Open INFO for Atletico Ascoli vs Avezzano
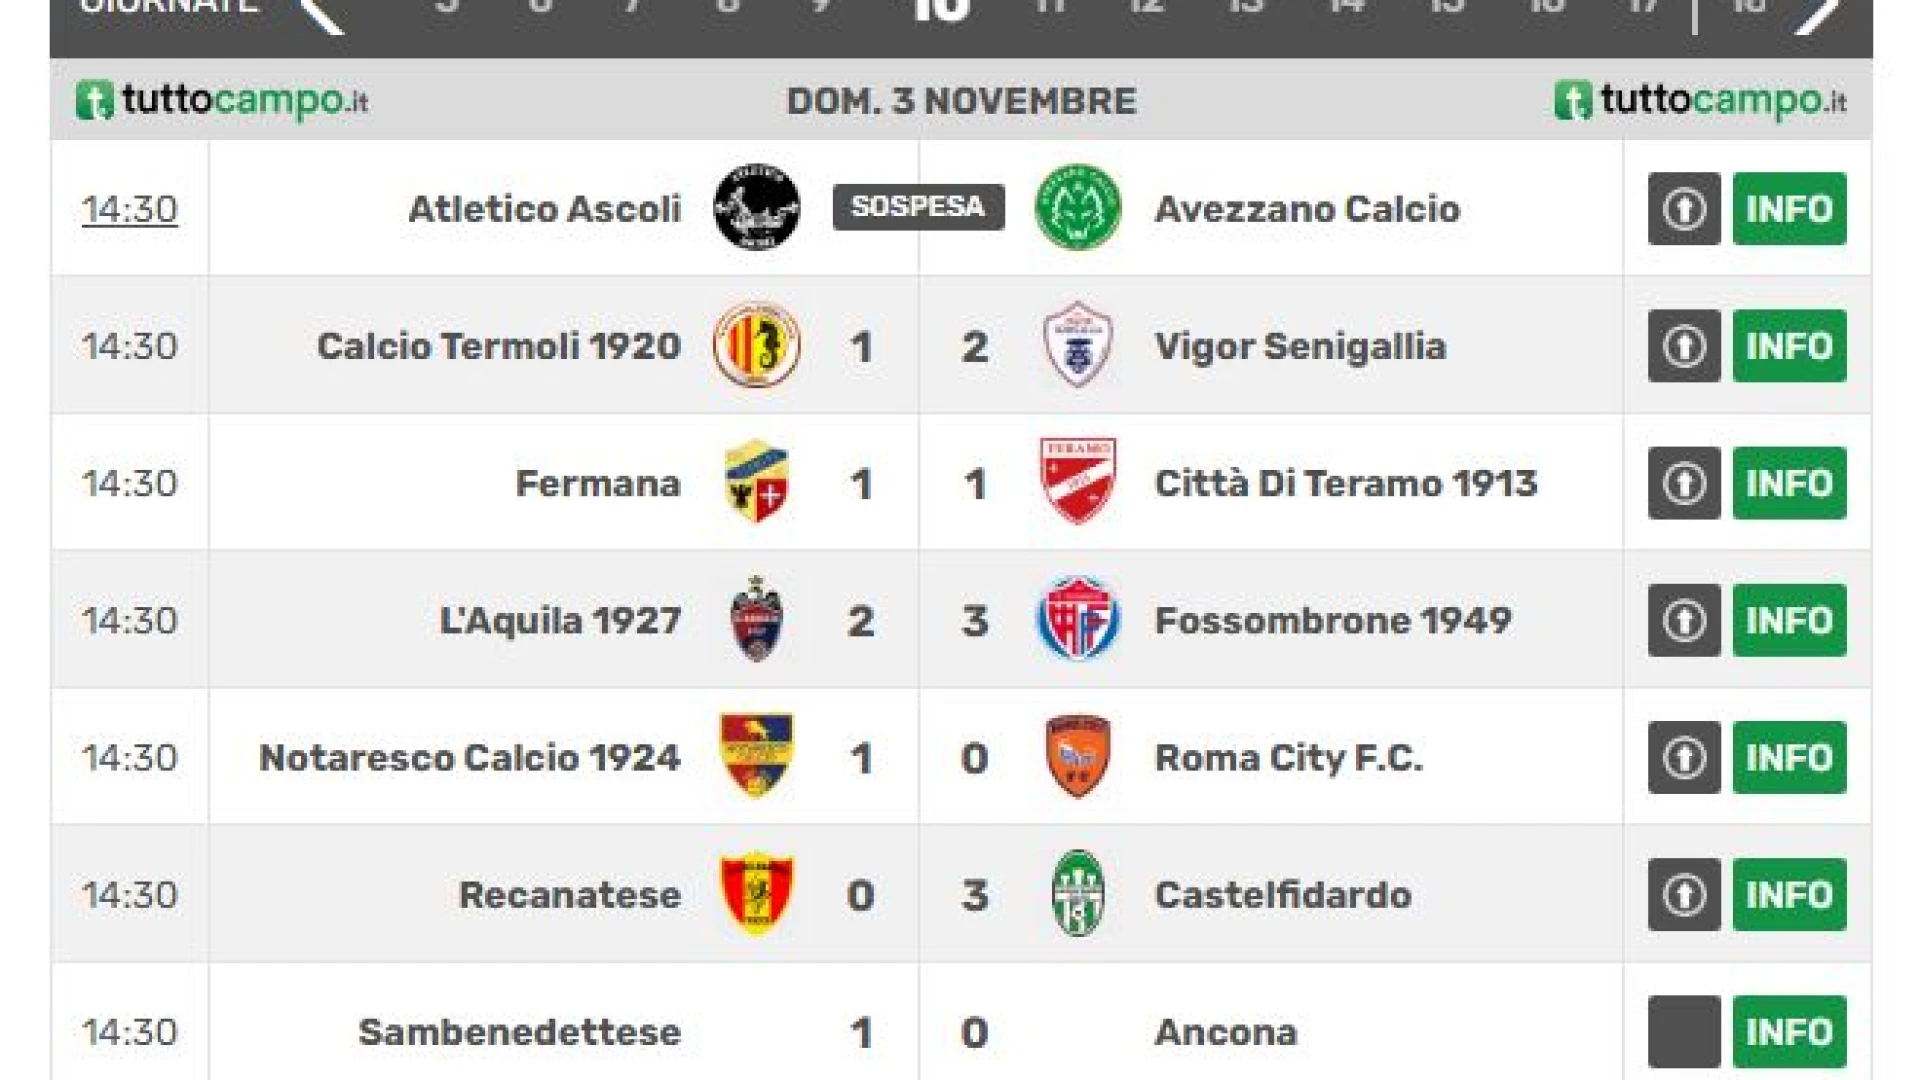Image resolution: width=1920 pixels, height=1080 pixels. point(1789,209)
